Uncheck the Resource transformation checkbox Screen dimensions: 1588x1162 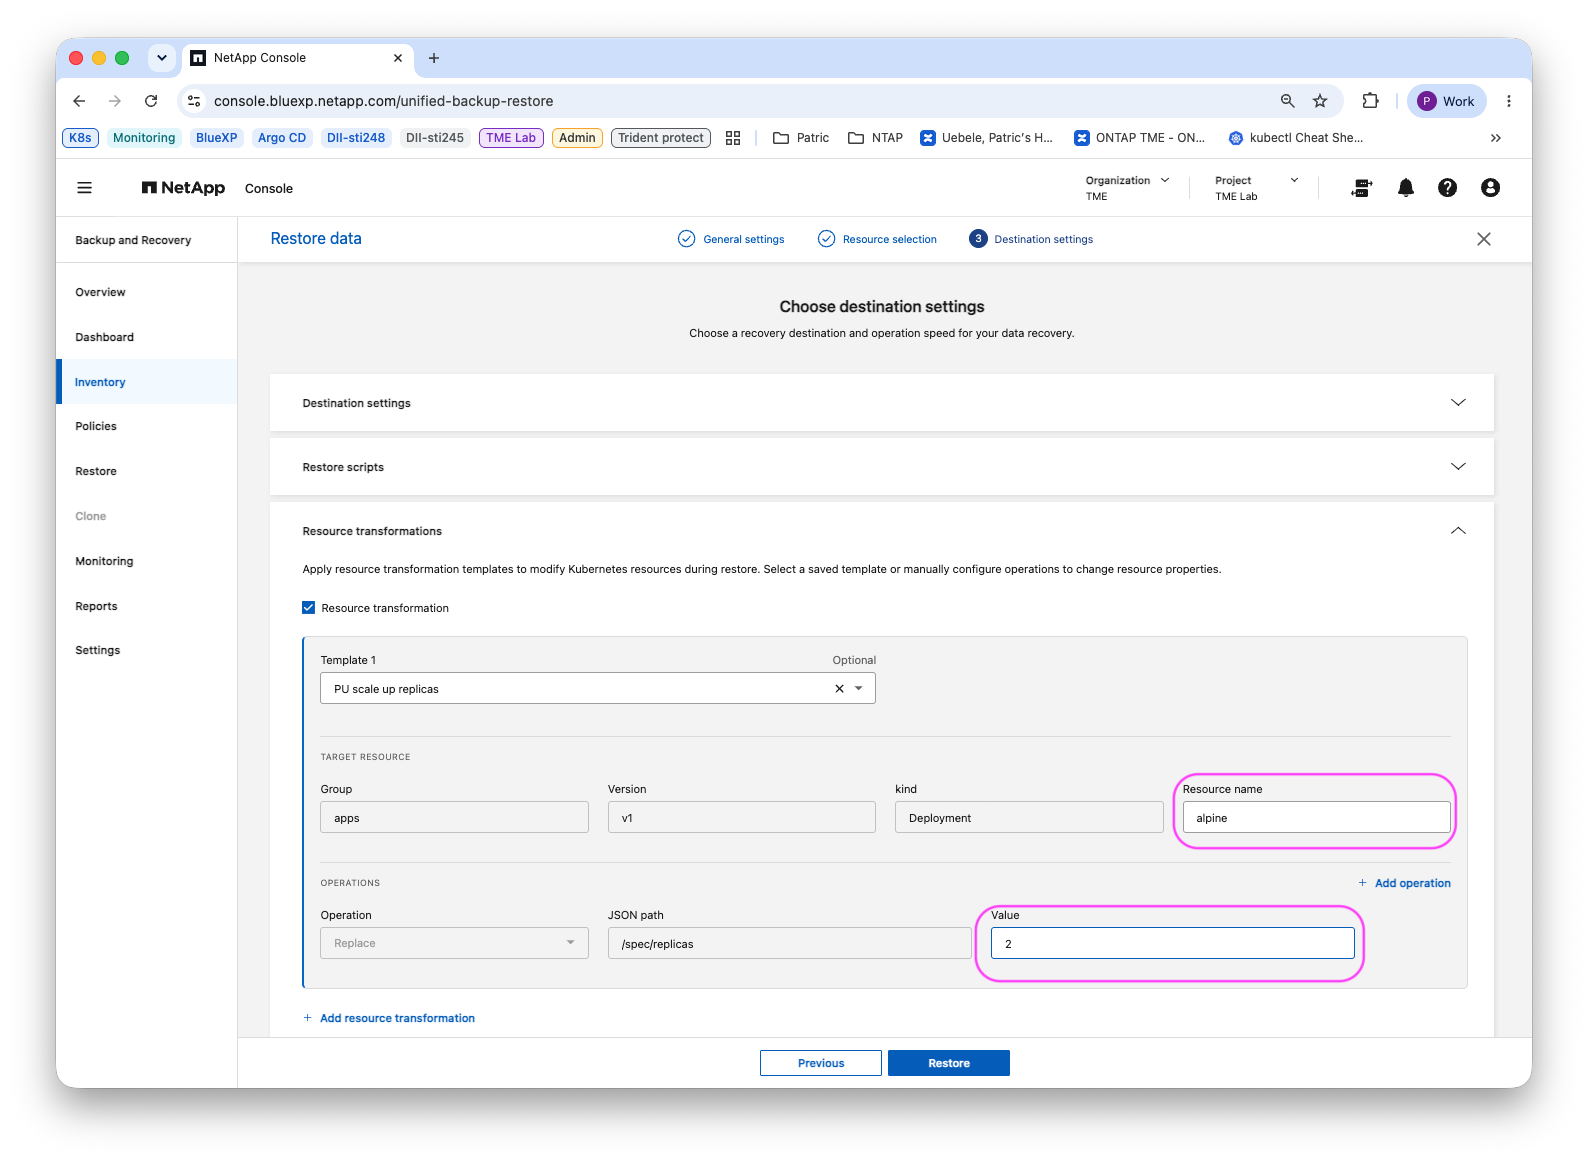309,608
